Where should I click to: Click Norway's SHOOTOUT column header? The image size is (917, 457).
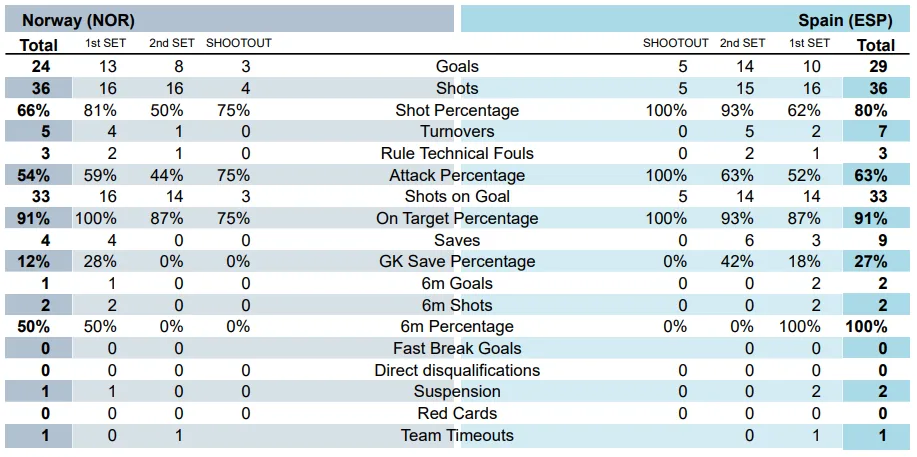(238, 44)
